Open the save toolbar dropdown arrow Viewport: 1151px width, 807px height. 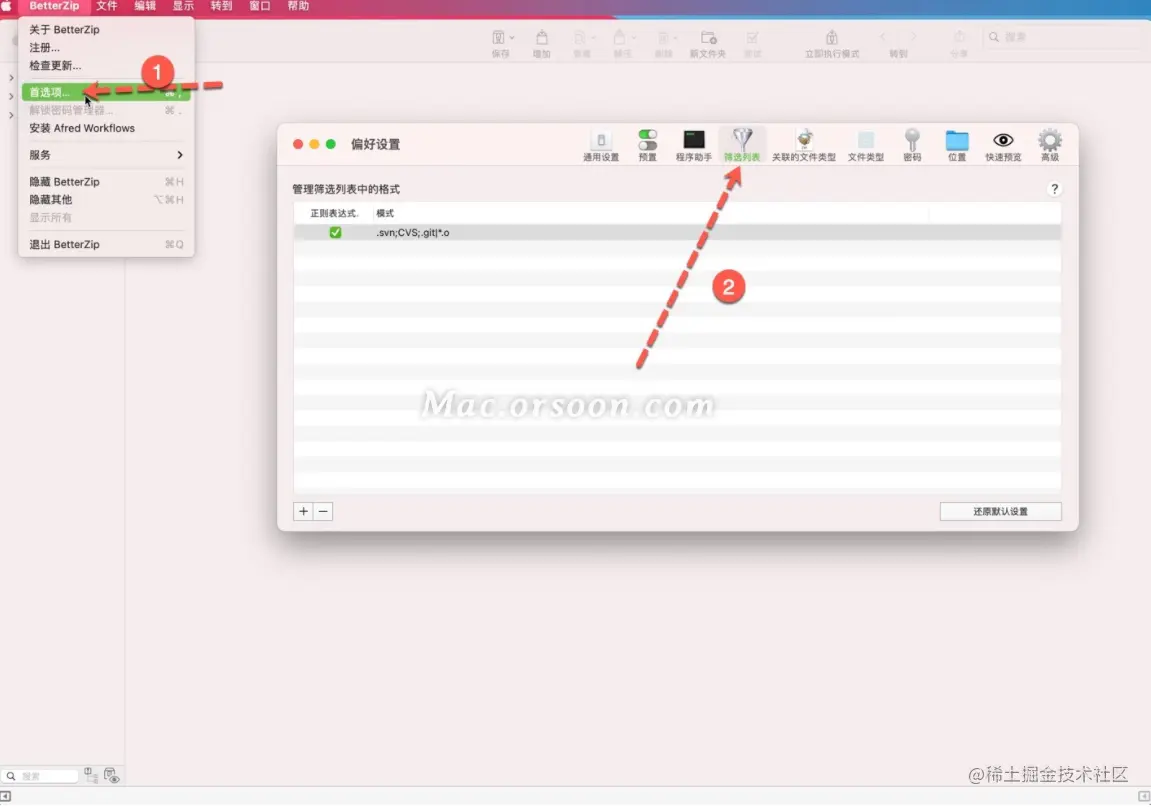point(512,37)
